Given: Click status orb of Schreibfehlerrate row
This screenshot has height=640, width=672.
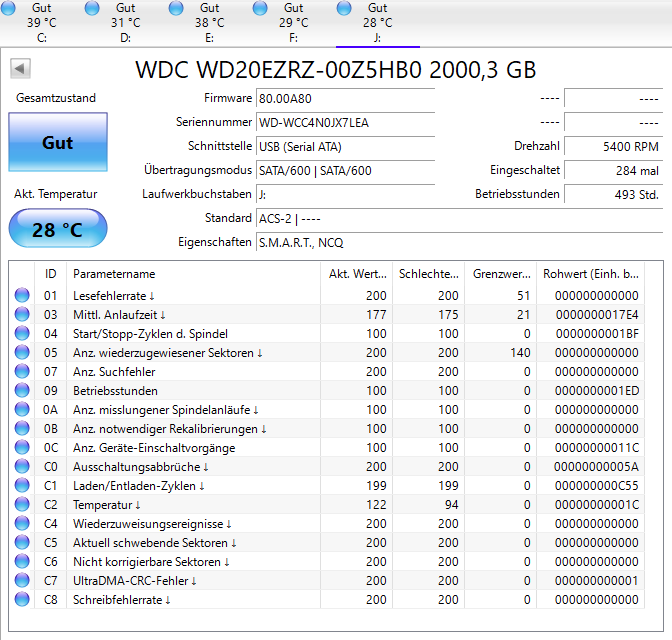Looking at the screenshot, I should 22,599.
